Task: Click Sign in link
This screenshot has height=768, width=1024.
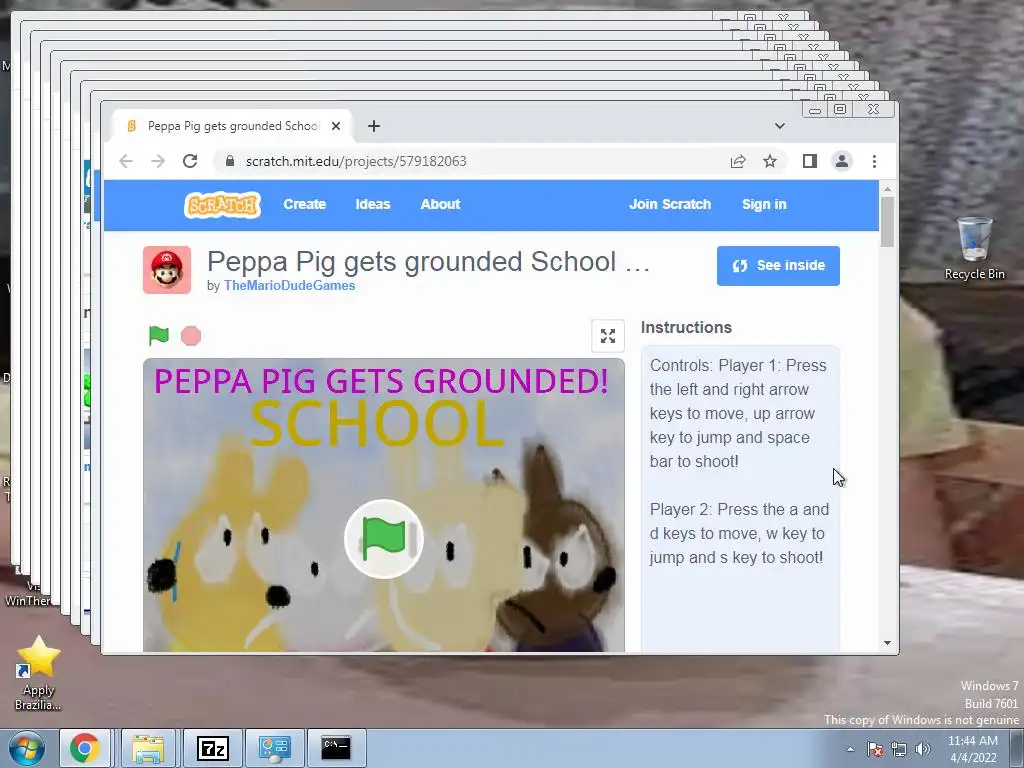Action: [764, 204]
